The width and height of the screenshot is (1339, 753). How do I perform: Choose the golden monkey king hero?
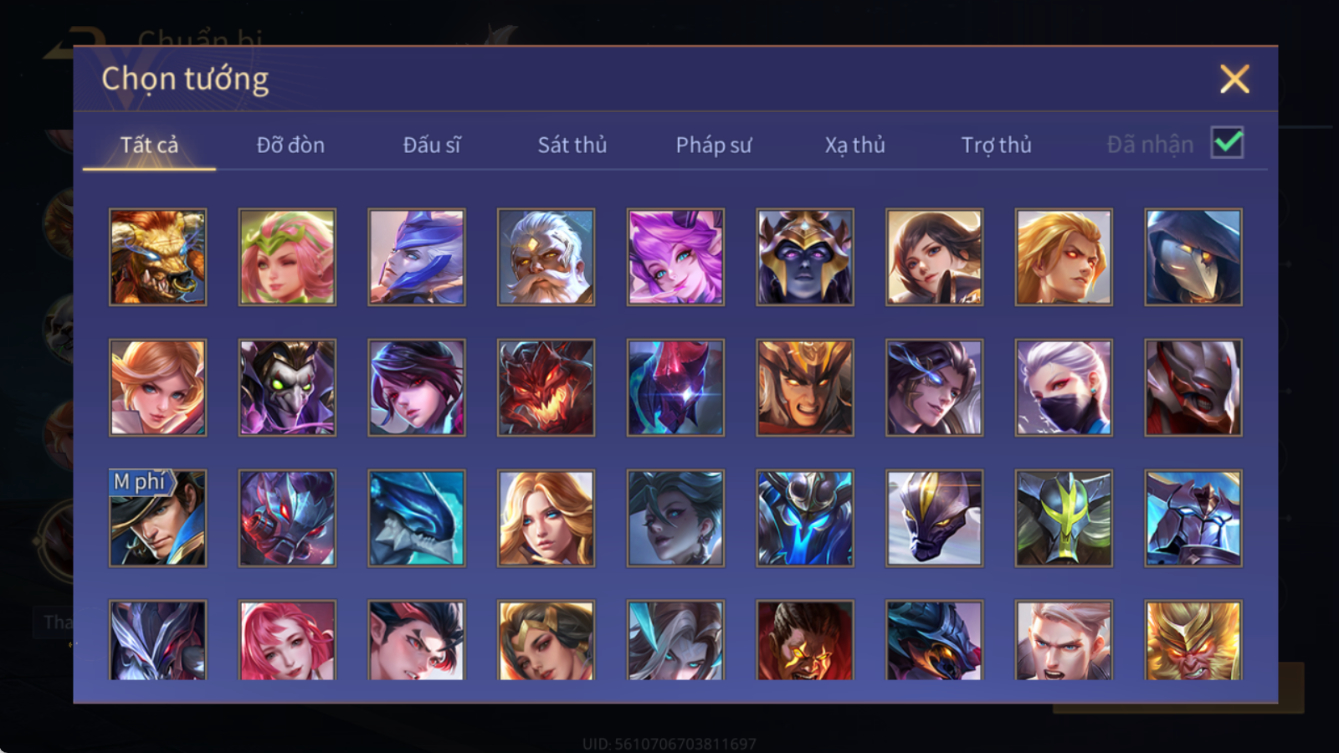coord(1194,640)
